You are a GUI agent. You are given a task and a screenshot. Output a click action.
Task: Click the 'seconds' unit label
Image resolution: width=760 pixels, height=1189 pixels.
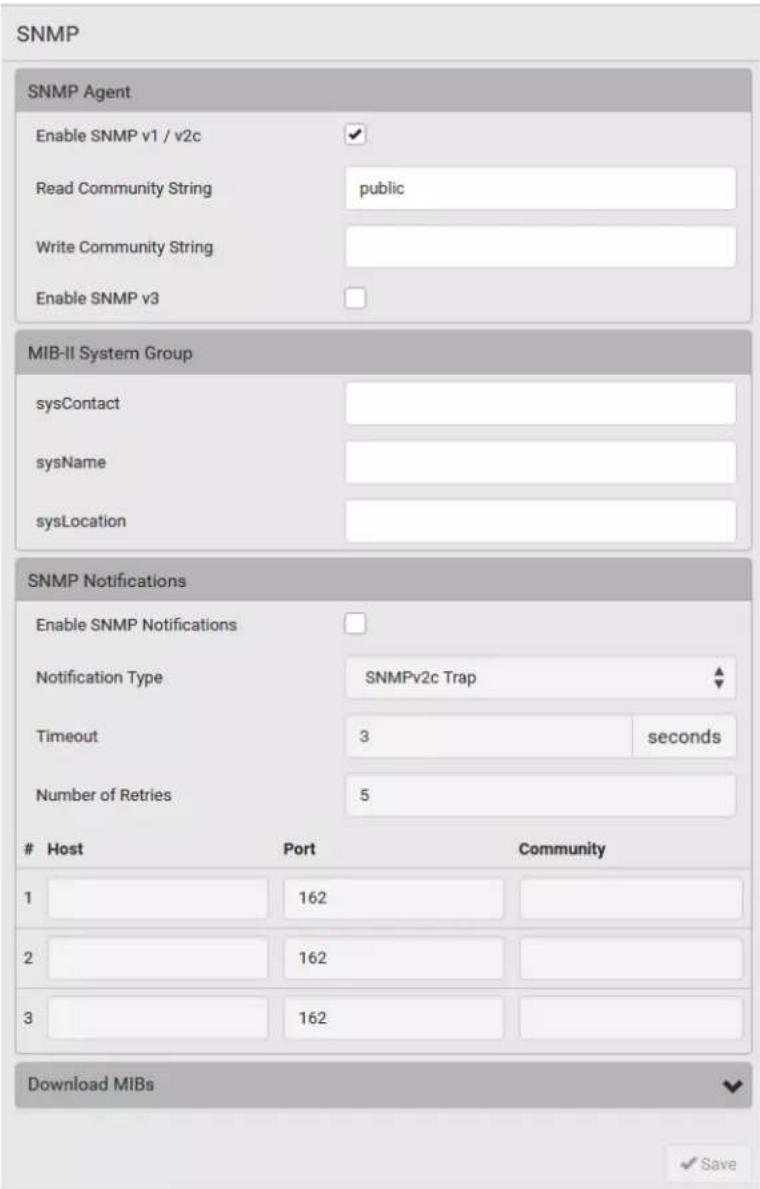[x=684, y=736]
